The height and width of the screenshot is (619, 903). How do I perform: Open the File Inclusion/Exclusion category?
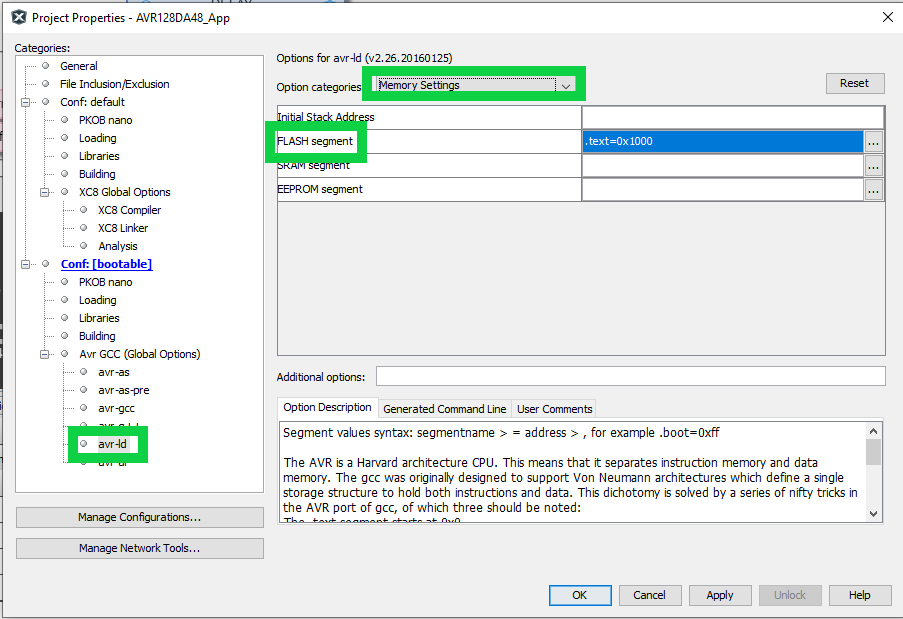[114, 84]
